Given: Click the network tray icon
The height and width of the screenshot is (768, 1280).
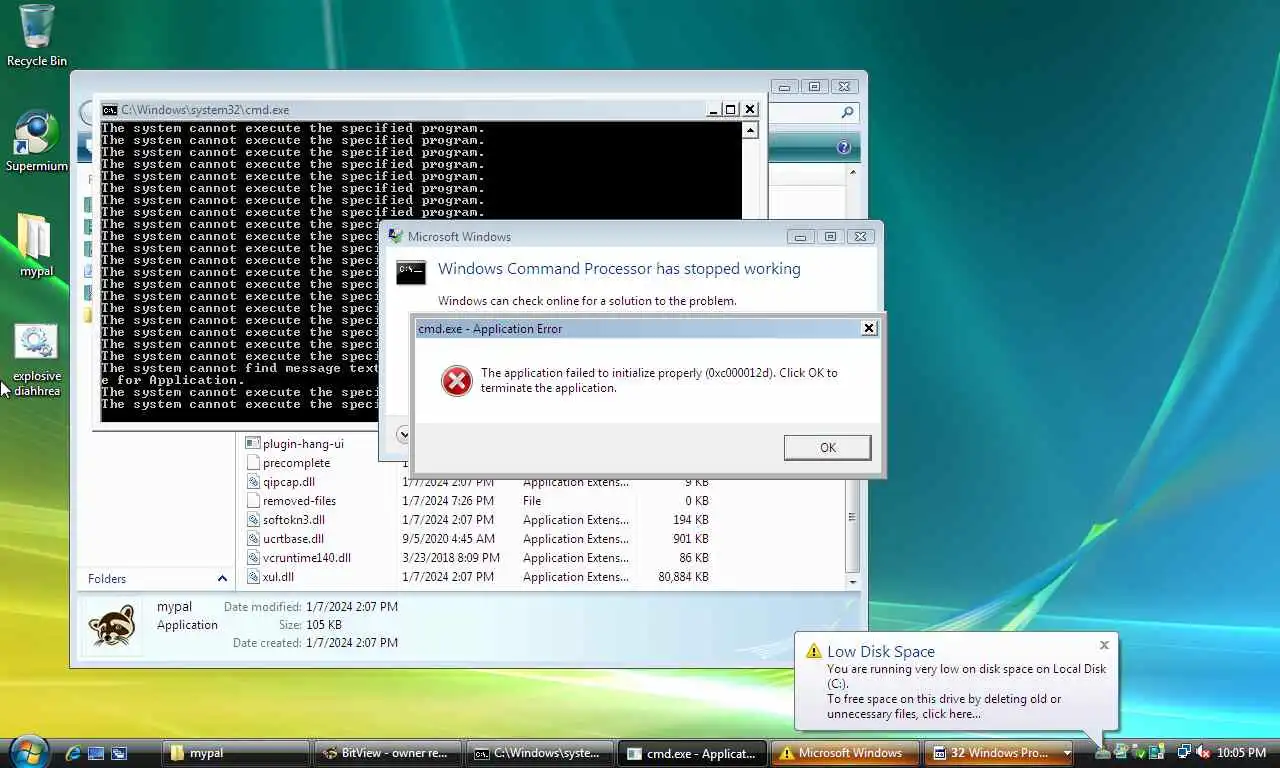Looking at the screenshot, I should [x=1185, y=753].
